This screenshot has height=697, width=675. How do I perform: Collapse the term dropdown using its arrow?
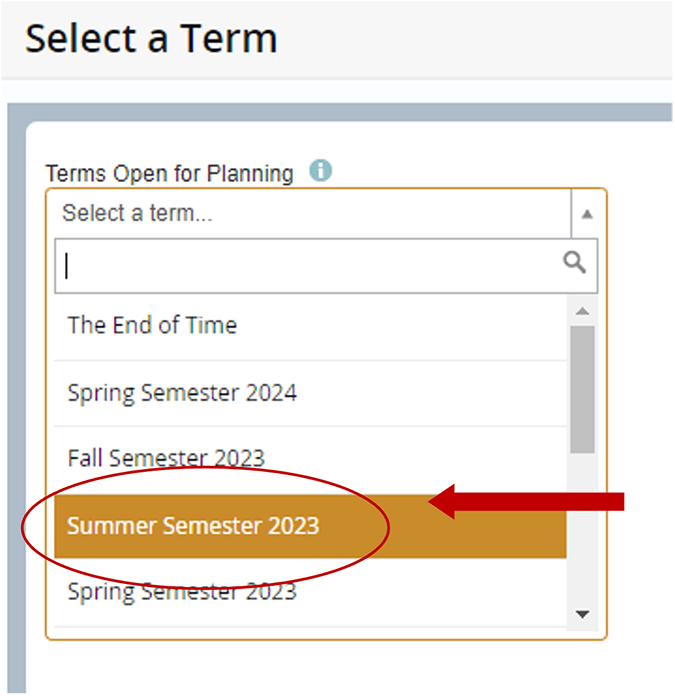[587, 214]
